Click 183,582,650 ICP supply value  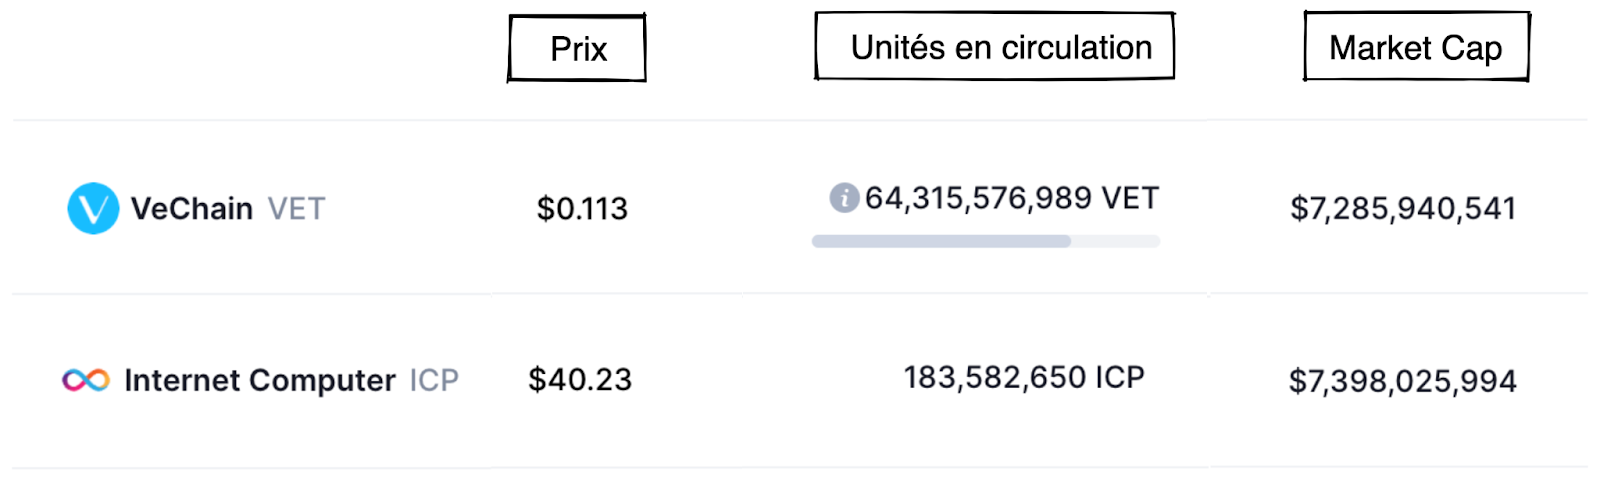coord(1024,378)
